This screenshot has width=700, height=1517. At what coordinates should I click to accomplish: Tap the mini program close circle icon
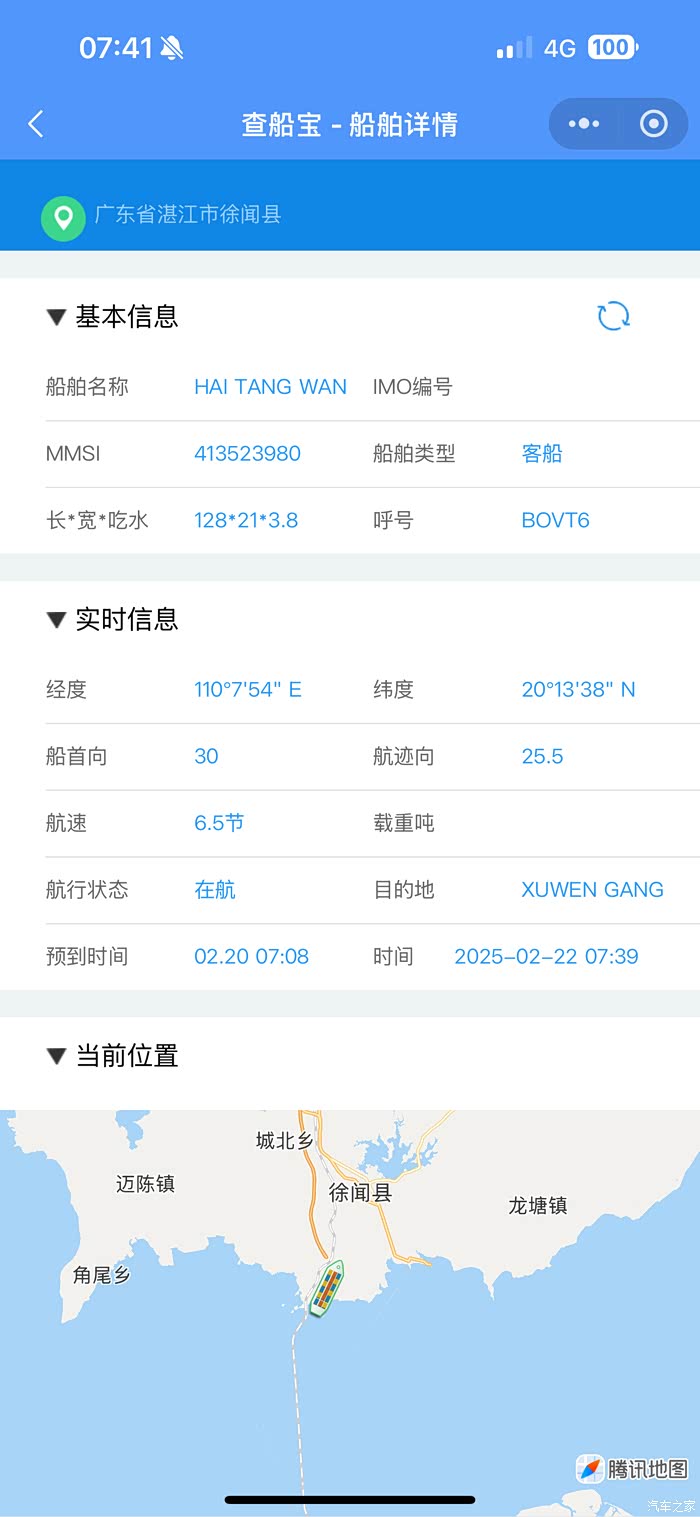653,124
